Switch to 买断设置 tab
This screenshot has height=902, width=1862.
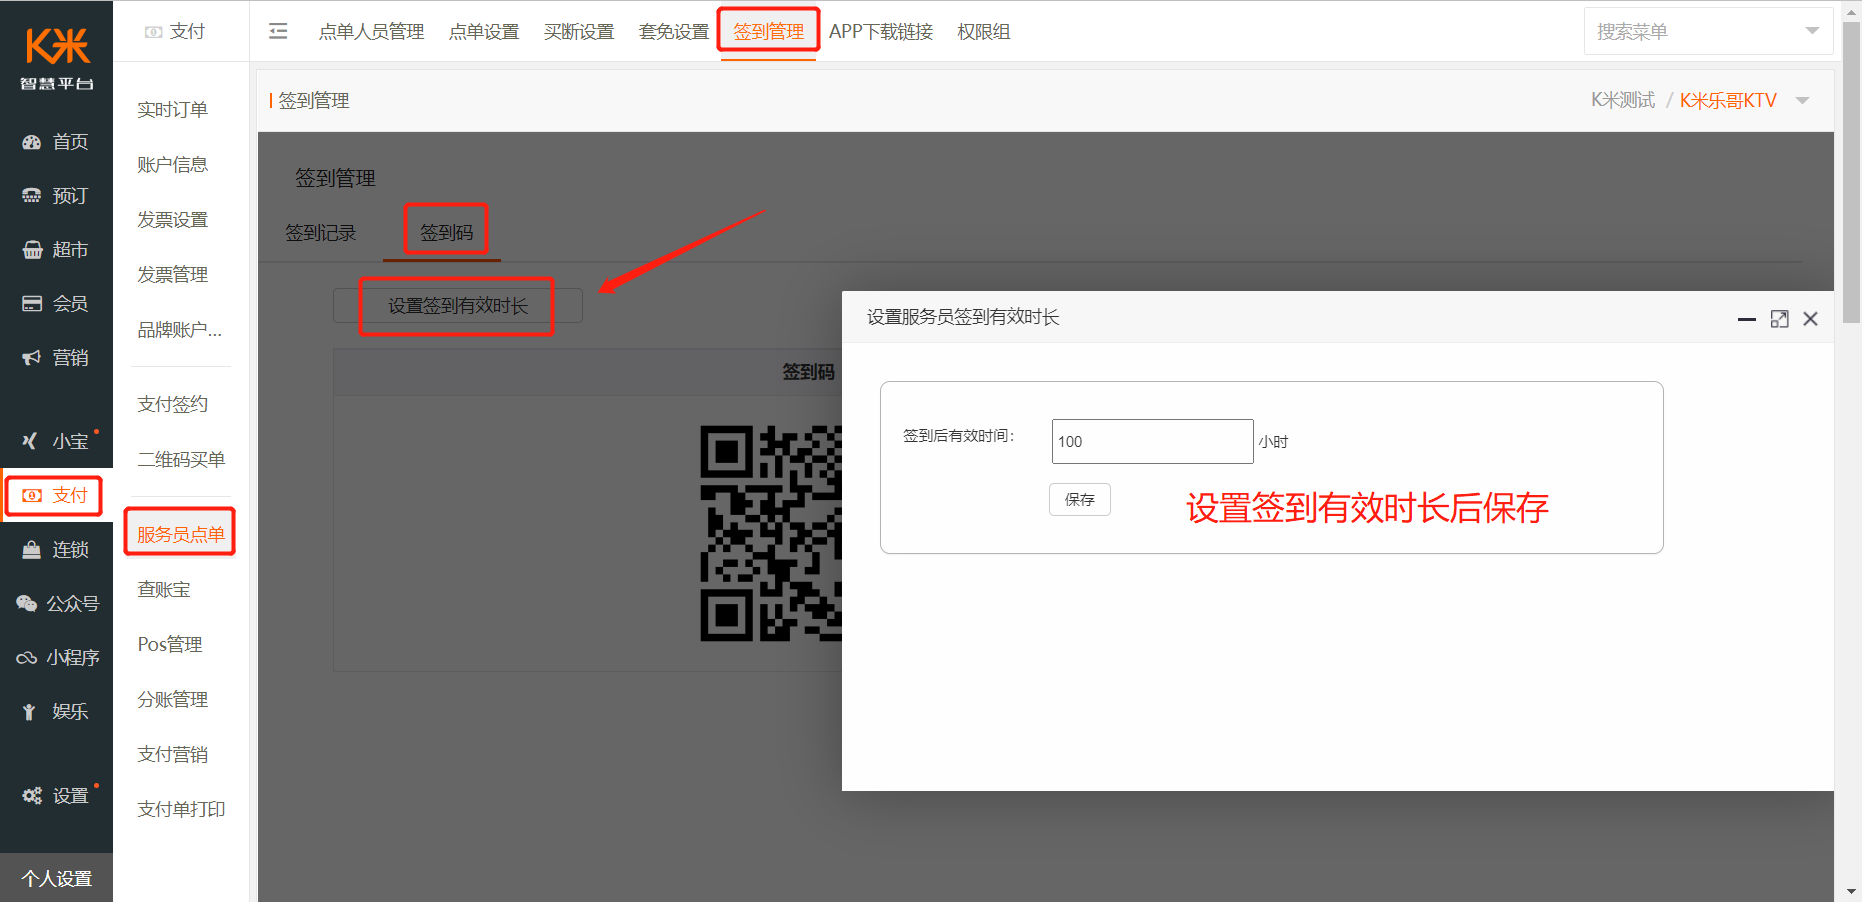pyautogui.click(x=579, y=32)
